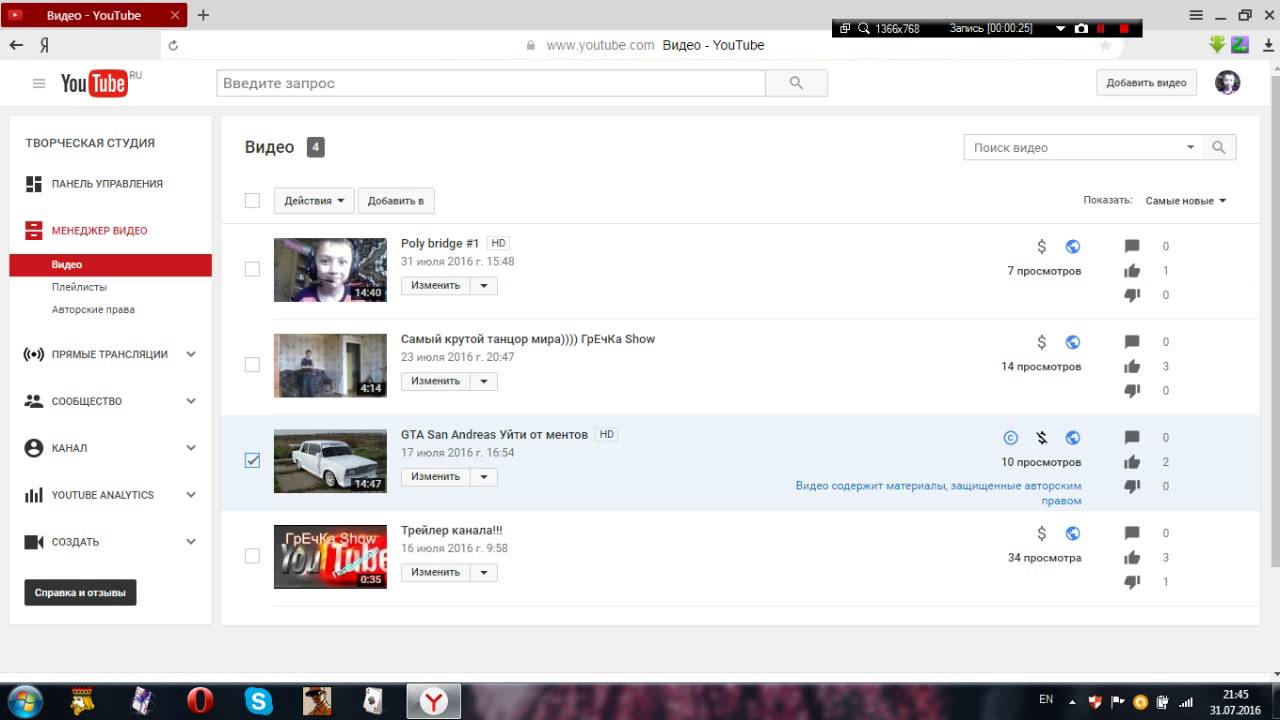Reload the page with refresh icon
Image resolution: width=1280 pixels, height=720 pixels.
click(x=173, y=45)
